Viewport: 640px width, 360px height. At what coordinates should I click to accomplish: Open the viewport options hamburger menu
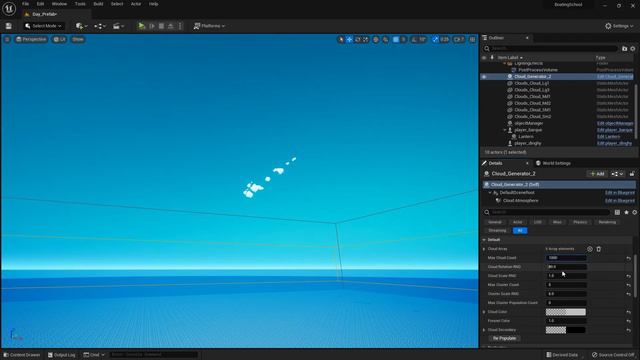pyautogui.click(x=7, y=40)
